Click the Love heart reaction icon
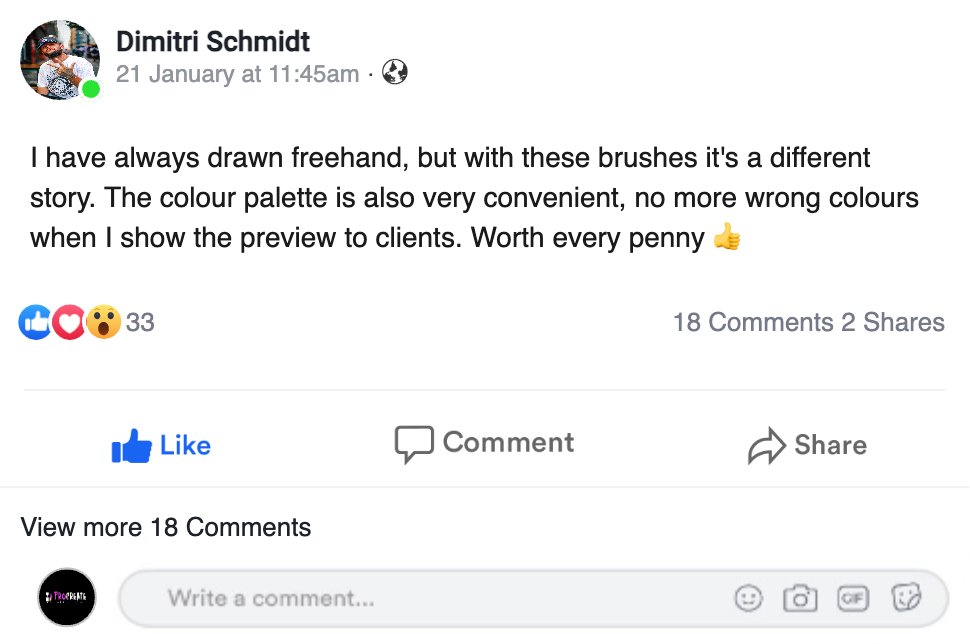Screen dimensions: 970x644 point(68,322)
